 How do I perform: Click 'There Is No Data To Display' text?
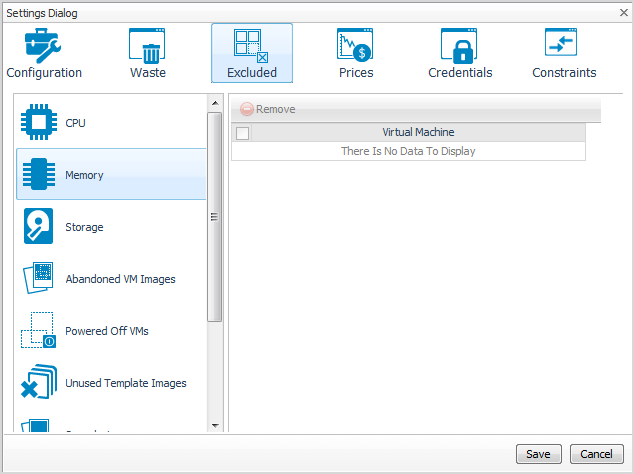pyautogui.click(x=408, y=151)
